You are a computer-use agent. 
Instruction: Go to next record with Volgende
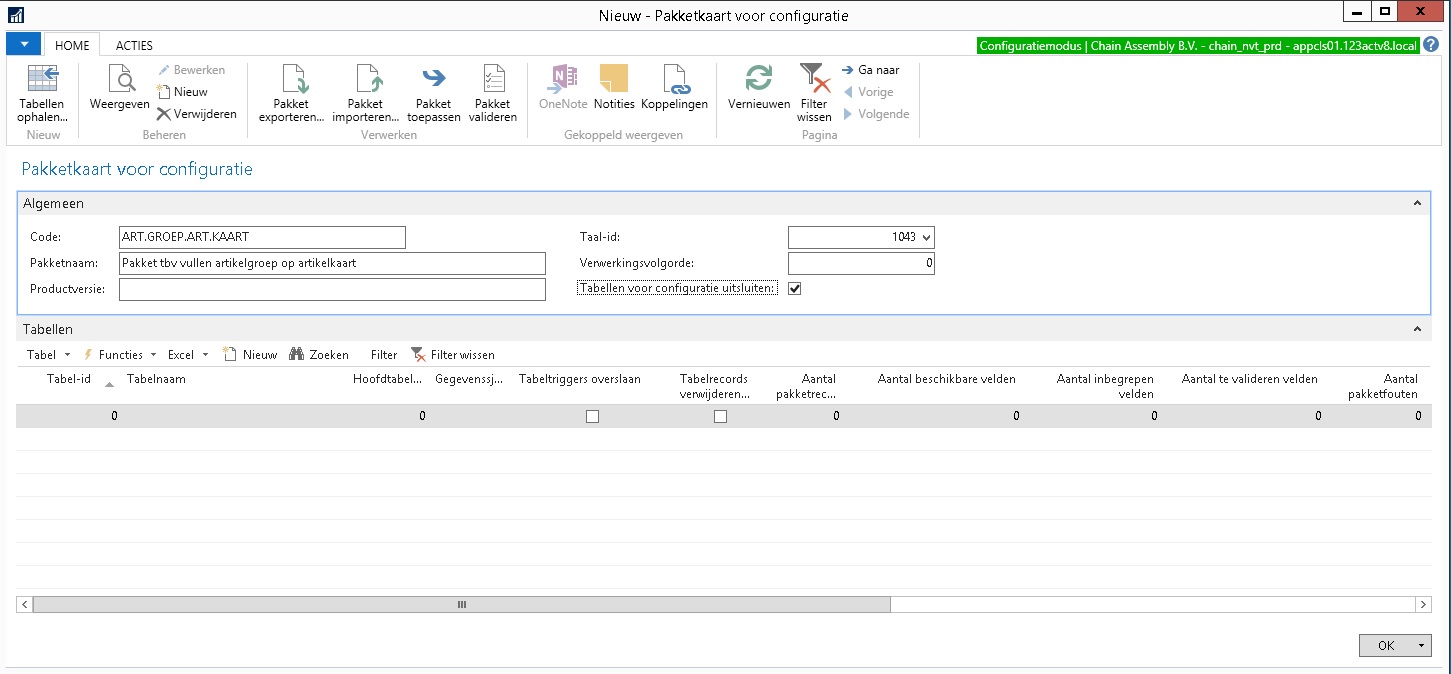(x=875, y=114)
